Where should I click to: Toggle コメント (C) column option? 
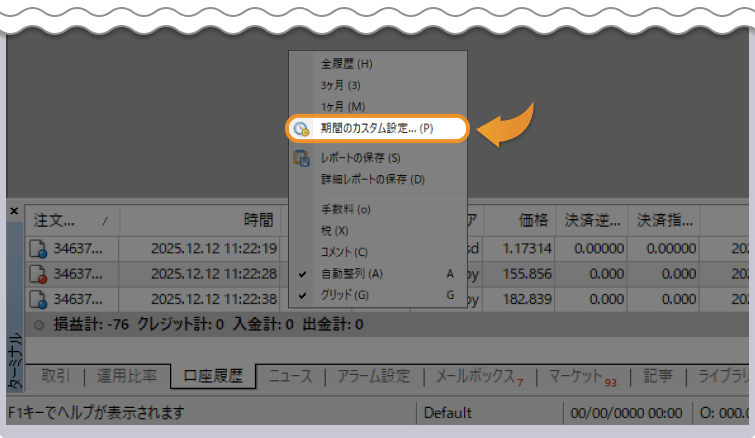[378, 252]
